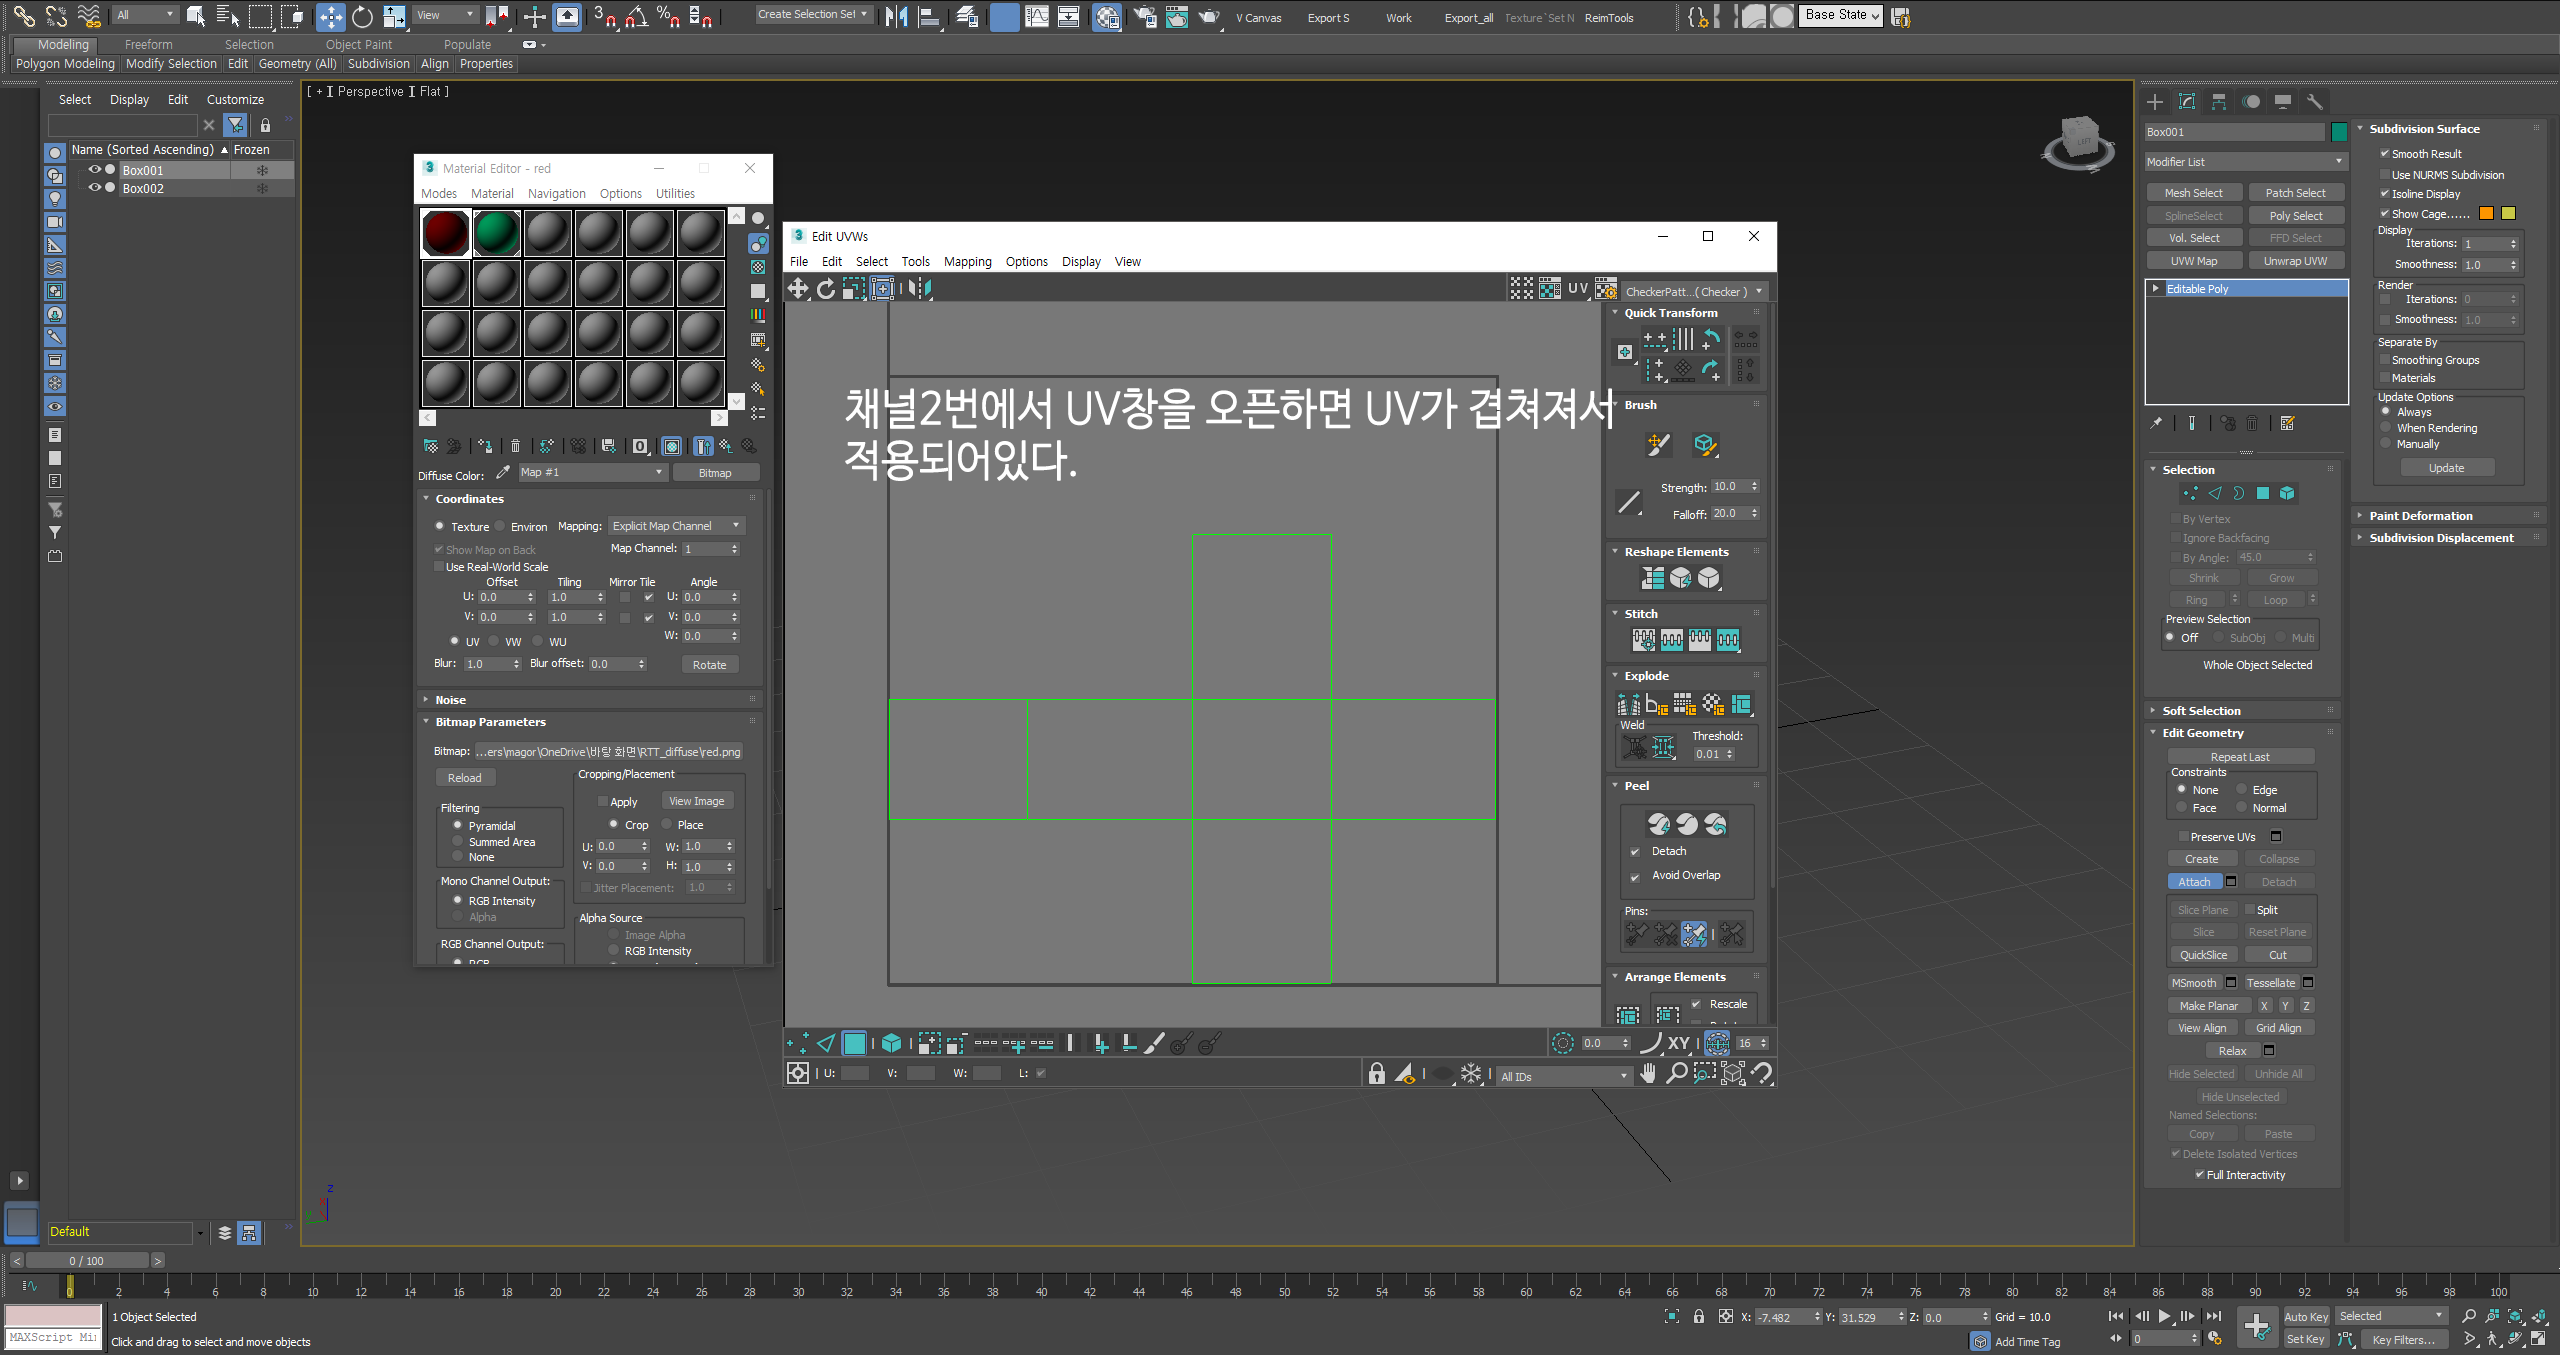This screenshot has width=2560, height=1355.
Task: Click the Reload button
Action: tap(464, 778)
